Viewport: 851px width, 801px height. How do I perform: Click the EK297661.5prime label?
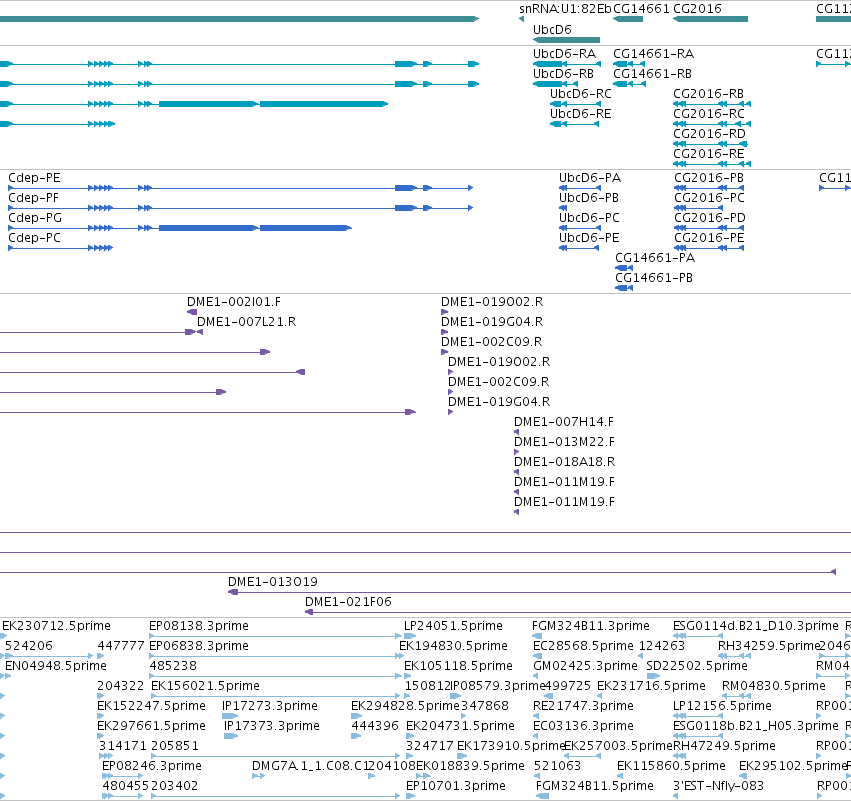pyautogui.click(x=151, y=727)
